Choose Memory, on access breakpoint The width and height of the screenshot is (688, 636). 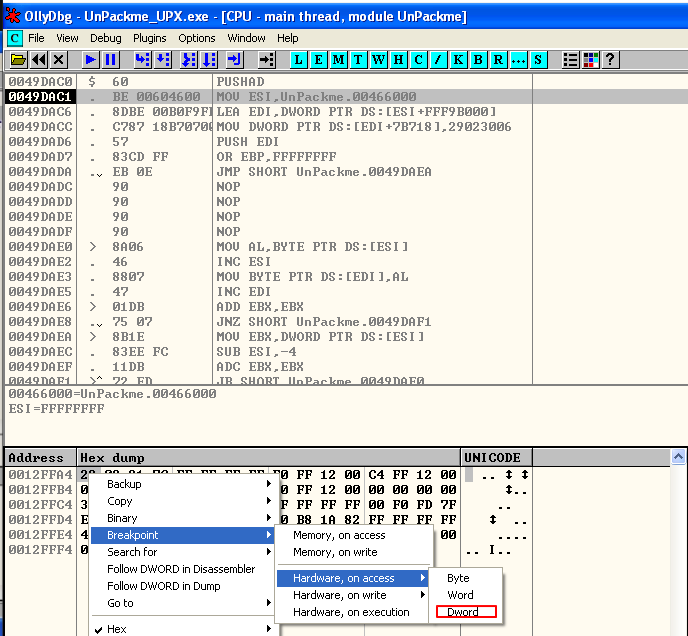[x=353, y=535]
